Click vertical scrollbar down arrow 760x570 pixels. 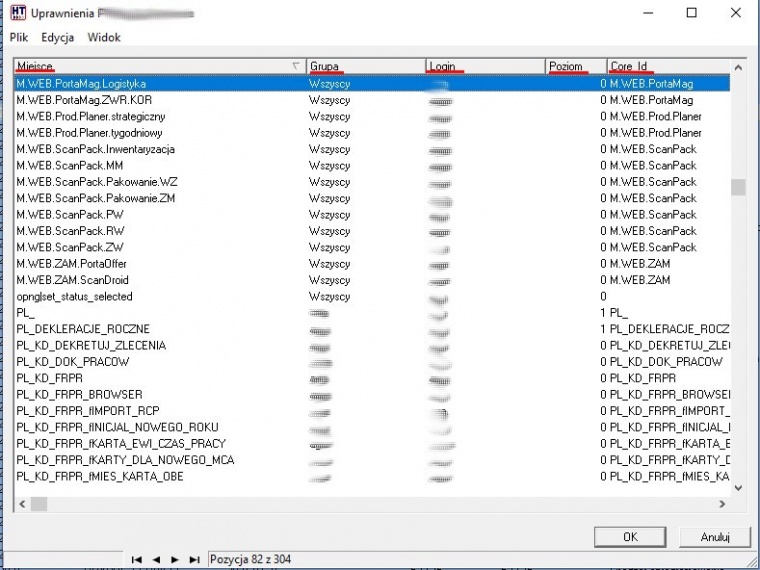click(738, 488)
